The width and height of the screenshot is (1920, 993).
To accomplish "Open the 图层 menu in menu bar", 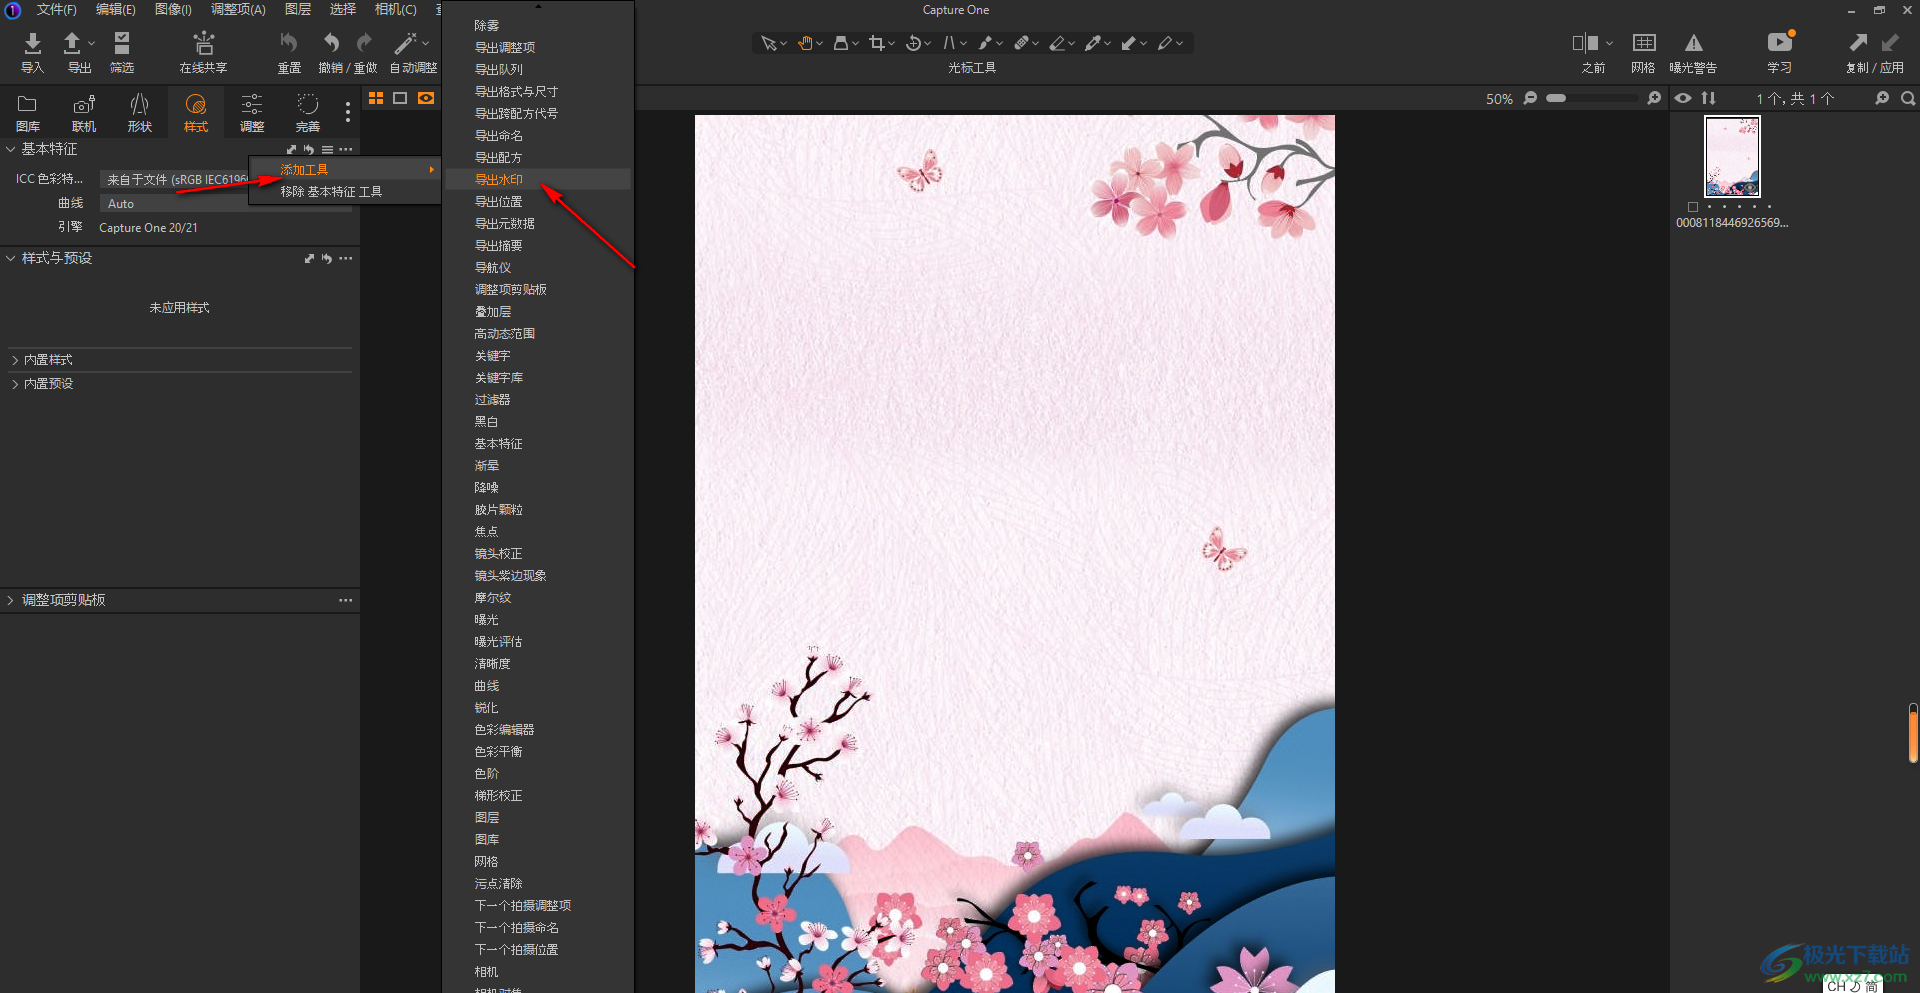I will click(x=297, y=10).
